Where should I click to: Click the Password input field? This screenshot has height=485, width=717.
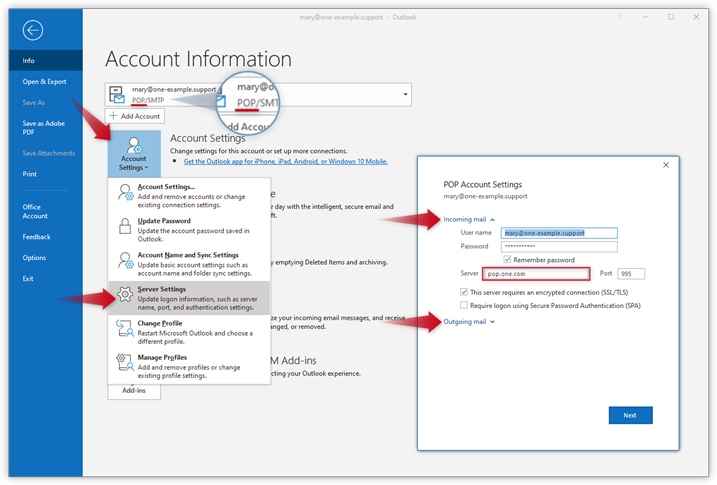(559, 246)
